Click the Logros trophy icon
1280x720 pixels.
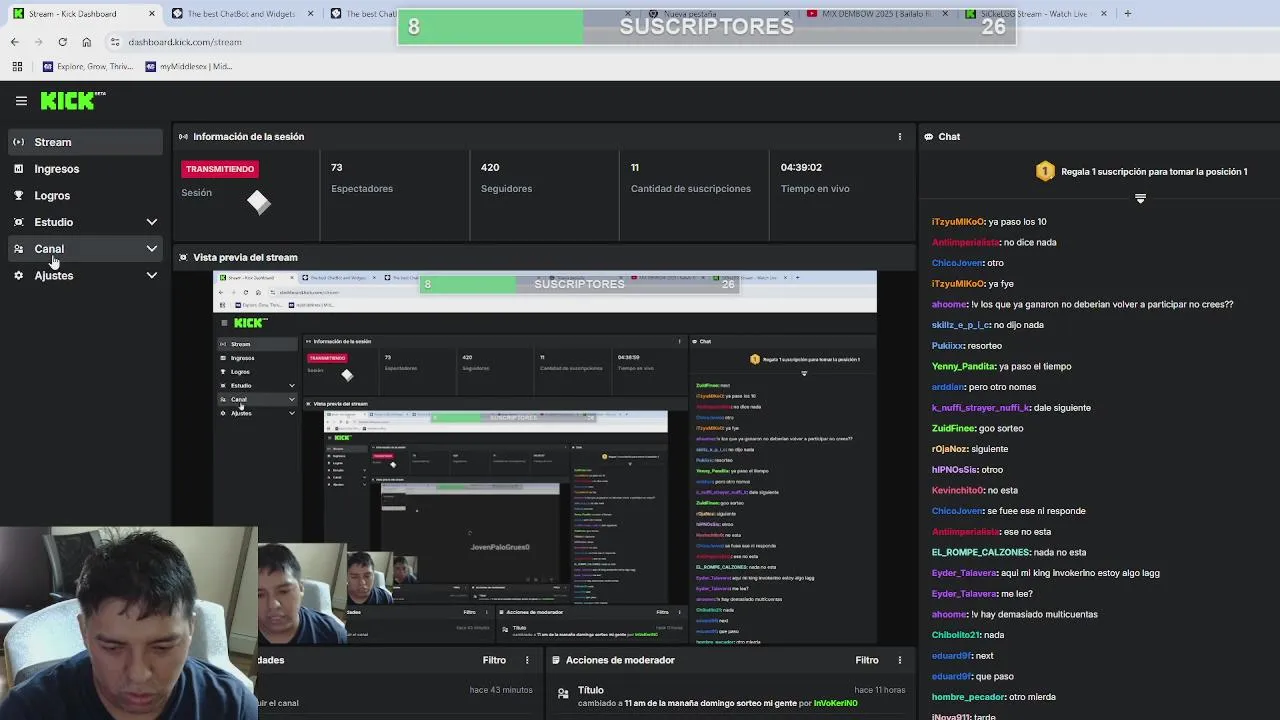click(x=18, y=196)
